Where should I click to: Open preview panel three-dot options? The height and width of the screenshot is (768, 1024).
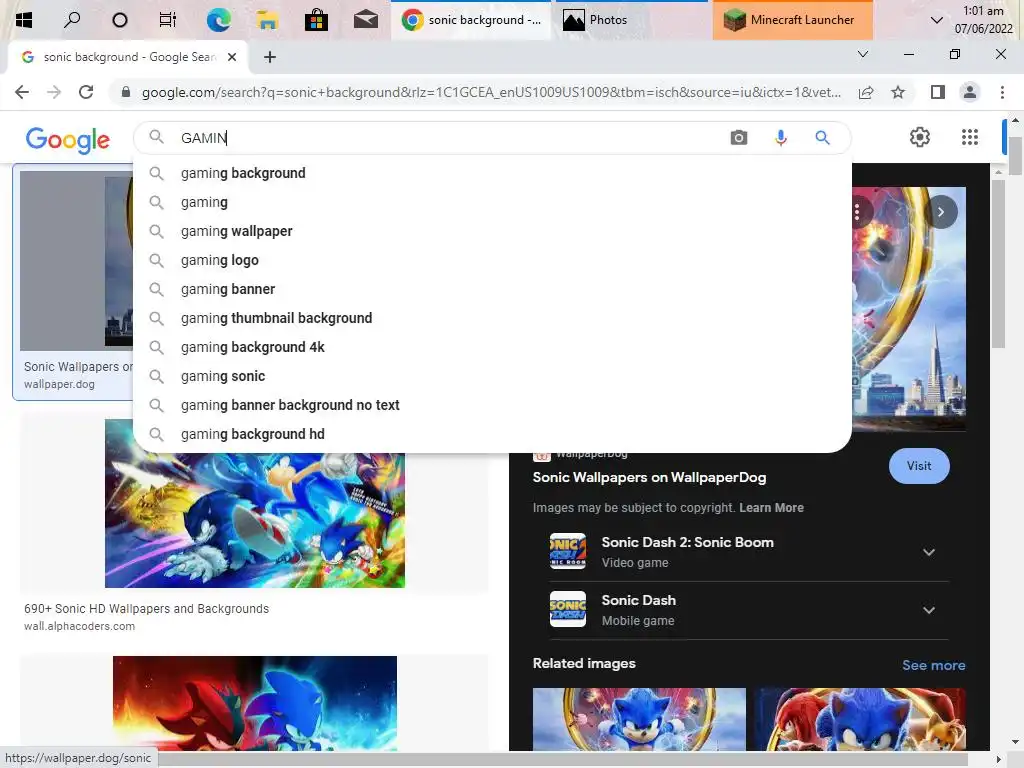point(857,212)
